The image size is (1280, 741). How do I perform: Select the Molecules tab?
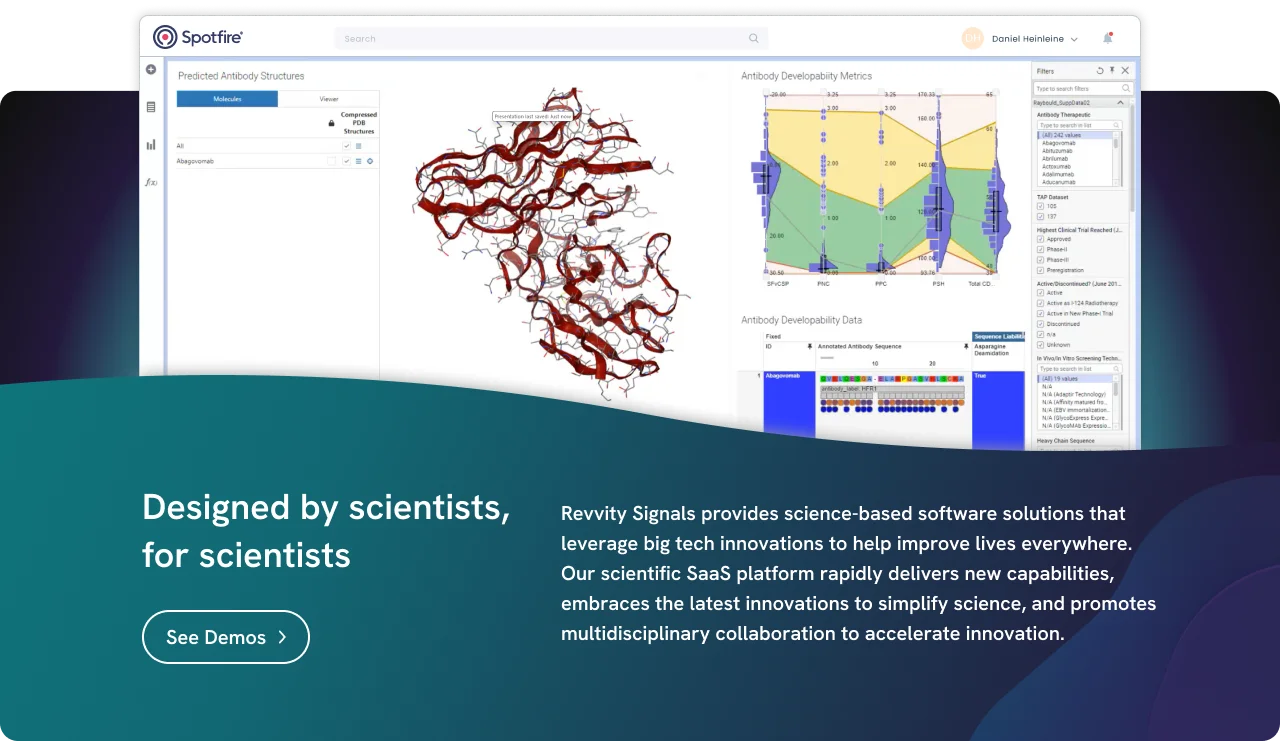pos(227,99)
